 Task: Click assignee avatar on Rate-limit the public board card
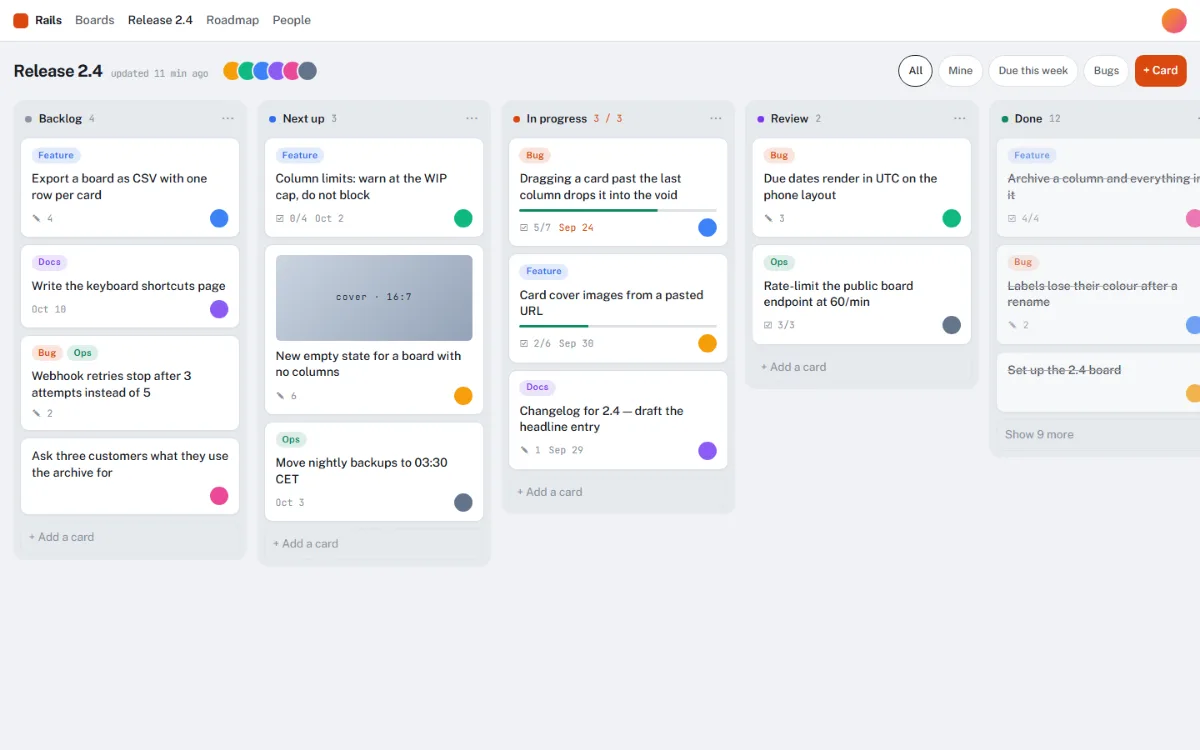click(951, 325)
